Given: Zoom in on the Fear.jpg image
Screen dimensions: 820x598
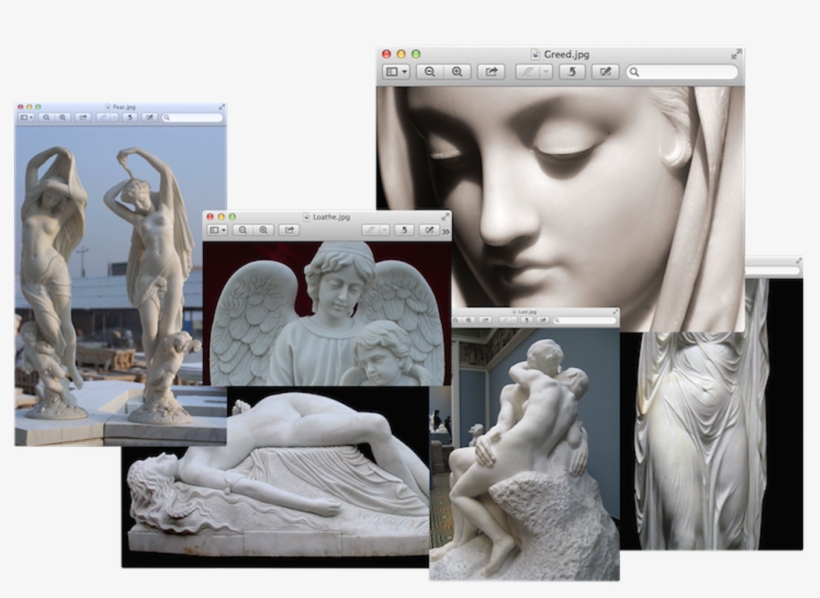Looking at the screenshot, I should 63,117.
